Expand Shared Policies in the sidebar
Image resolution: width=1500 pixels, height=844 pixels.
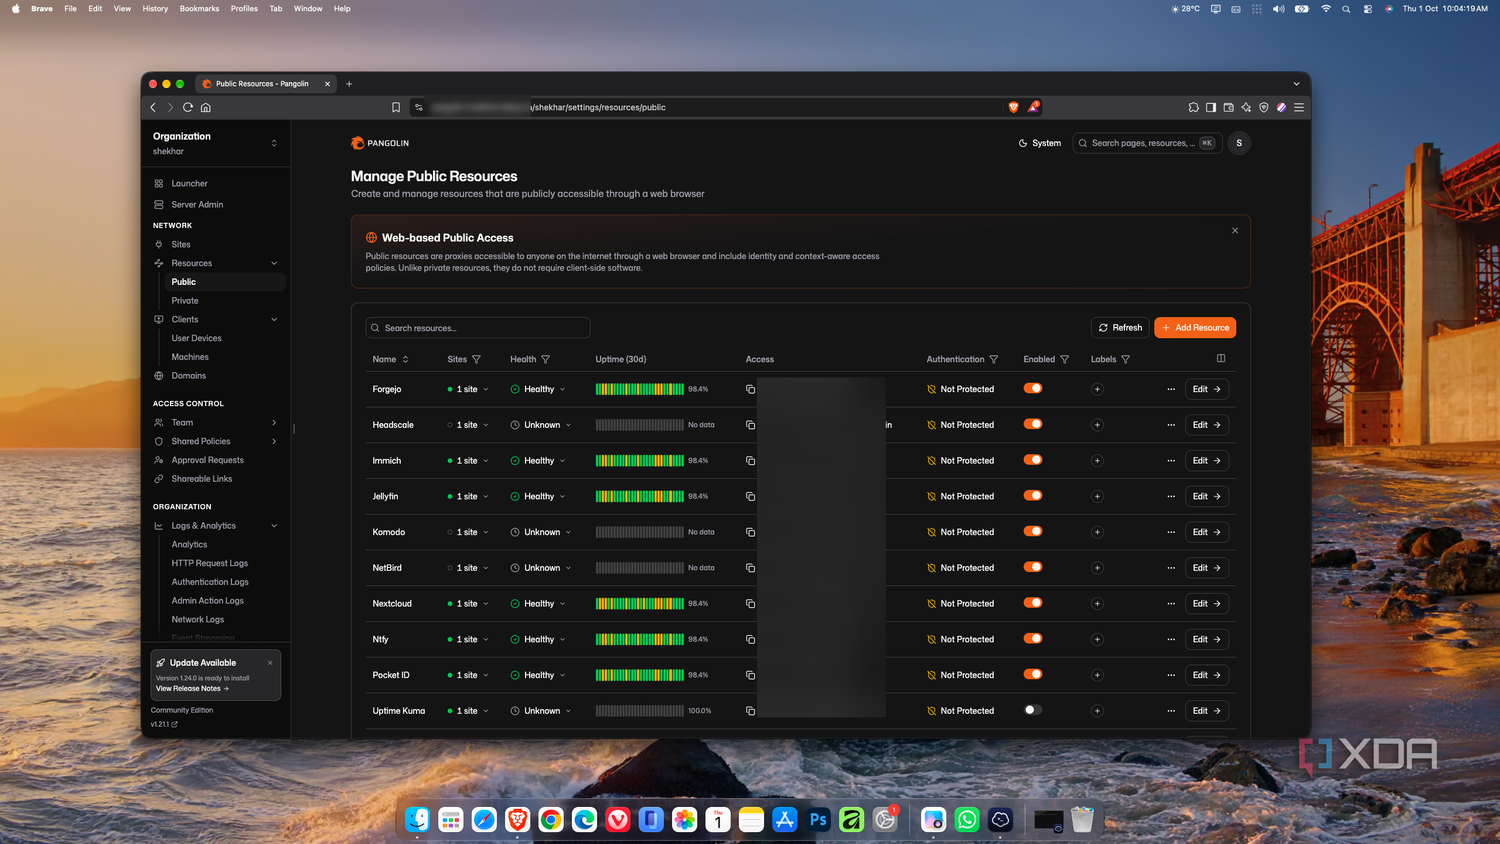(274, 441)
